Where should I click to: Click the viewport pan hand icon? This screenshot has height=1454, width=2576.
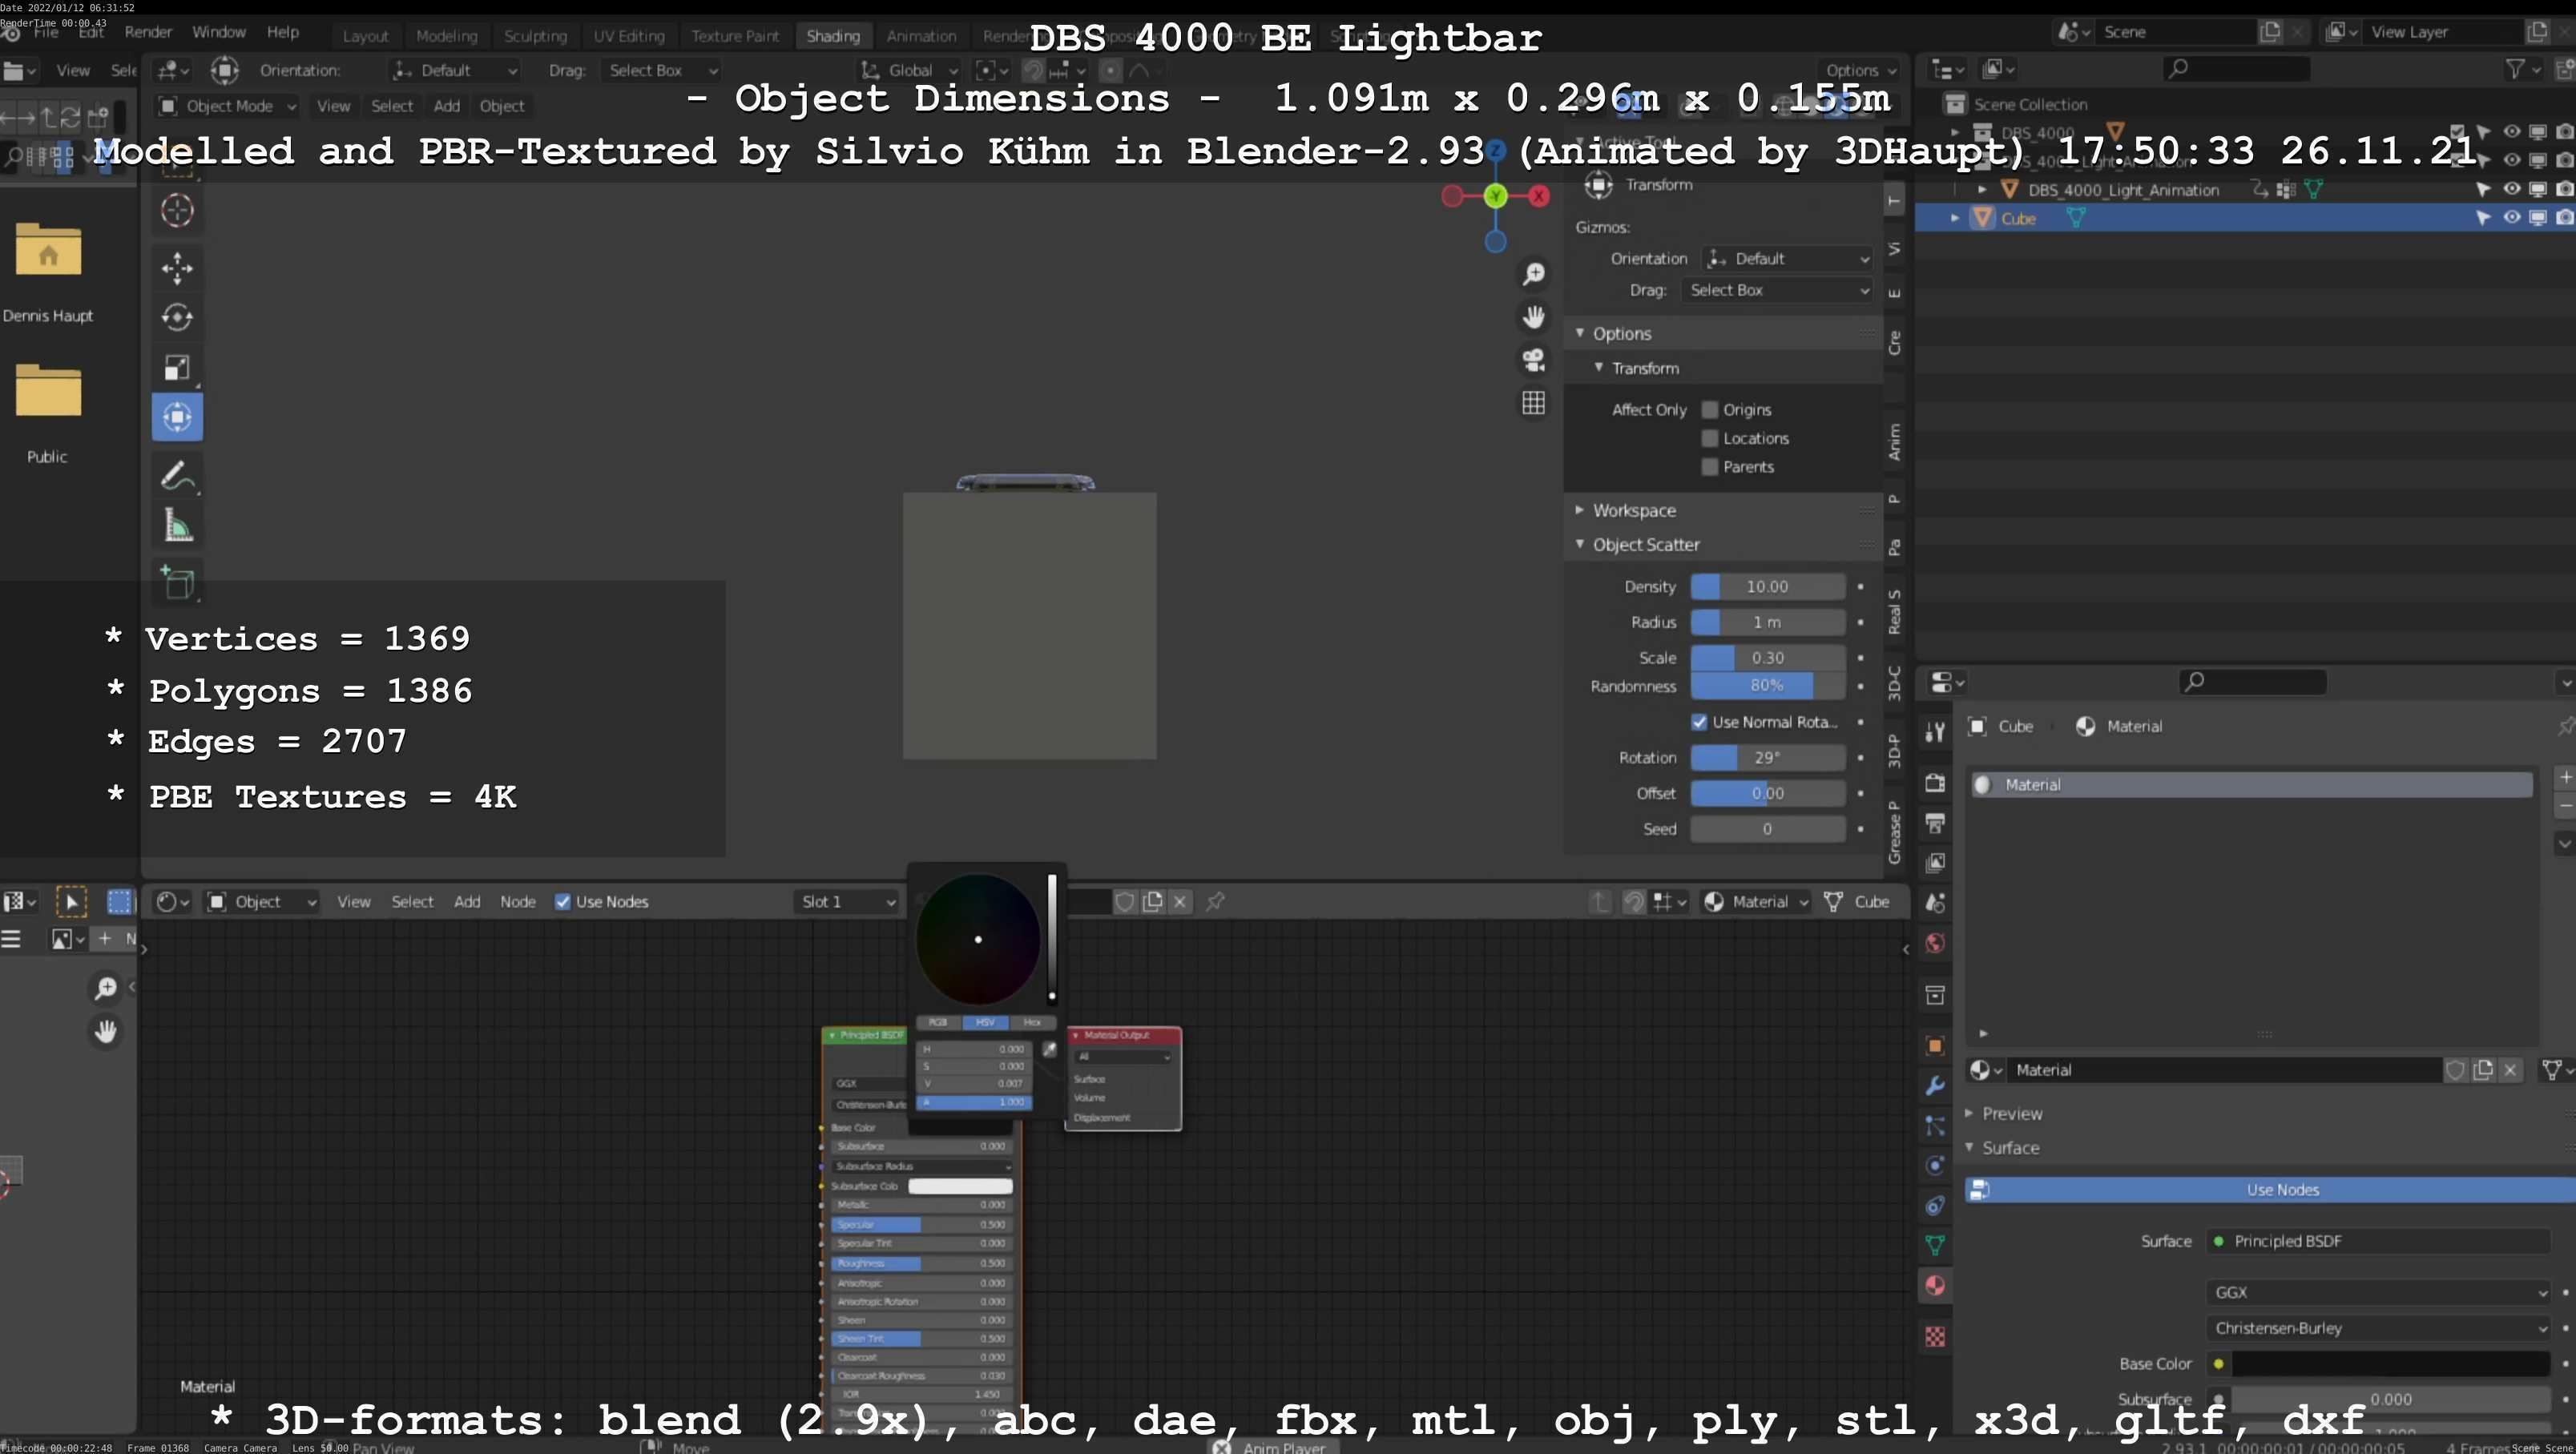point(1533,317)
